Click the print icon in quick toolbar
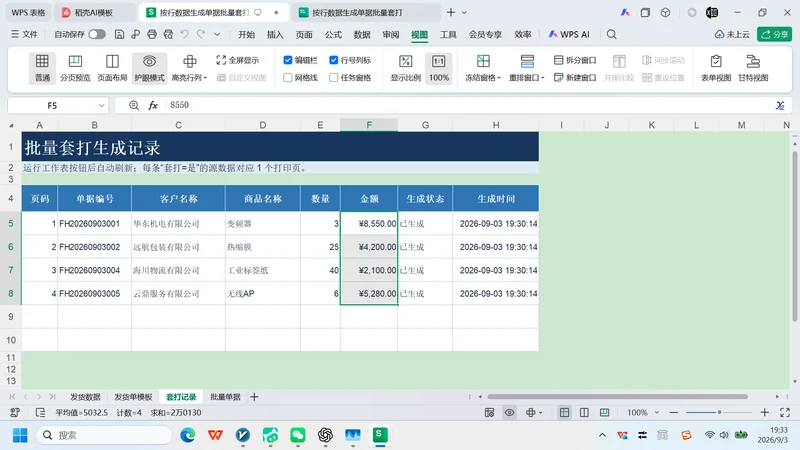This screenshot has height=450, width=800. (152, 34)
